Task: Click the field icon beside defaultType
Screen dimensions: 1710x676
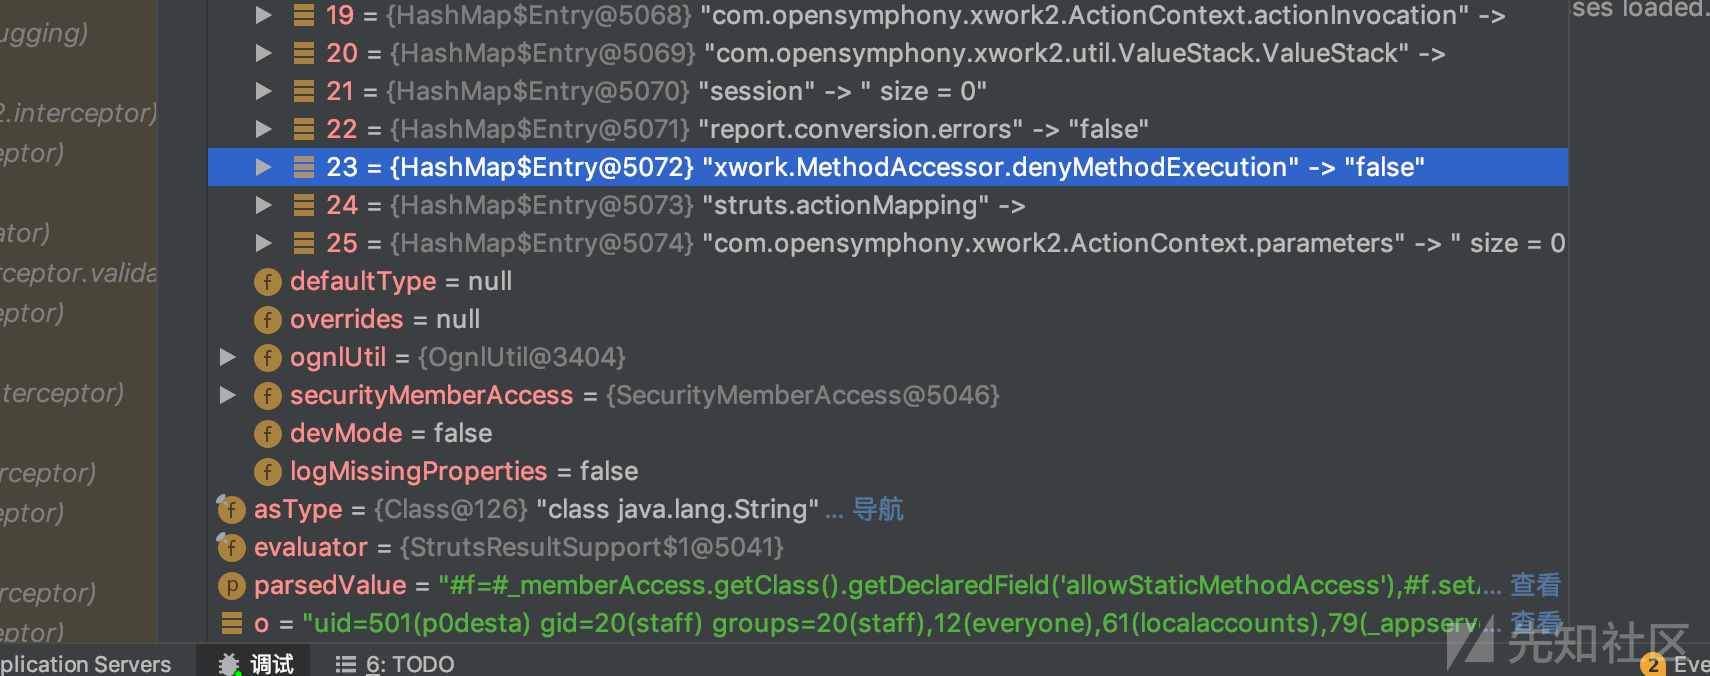Action: click(x=267, y=282)
